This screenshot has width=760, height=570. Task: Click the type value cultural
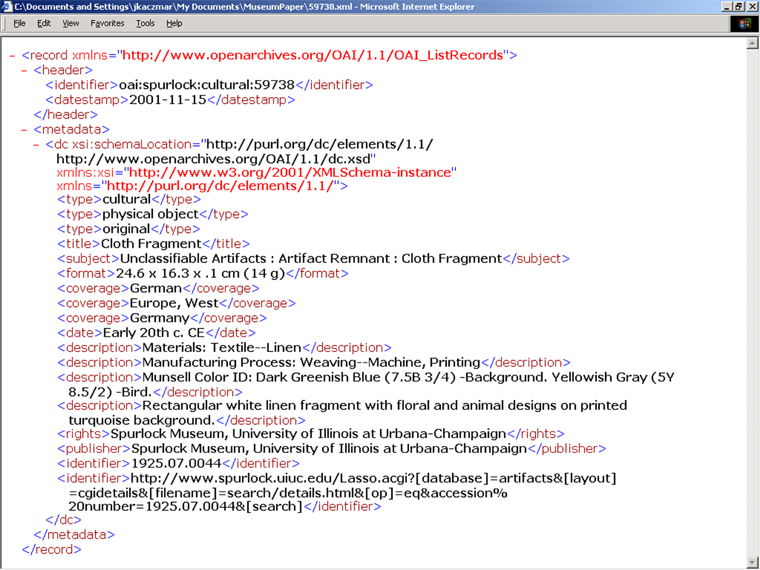click(127, 199)
